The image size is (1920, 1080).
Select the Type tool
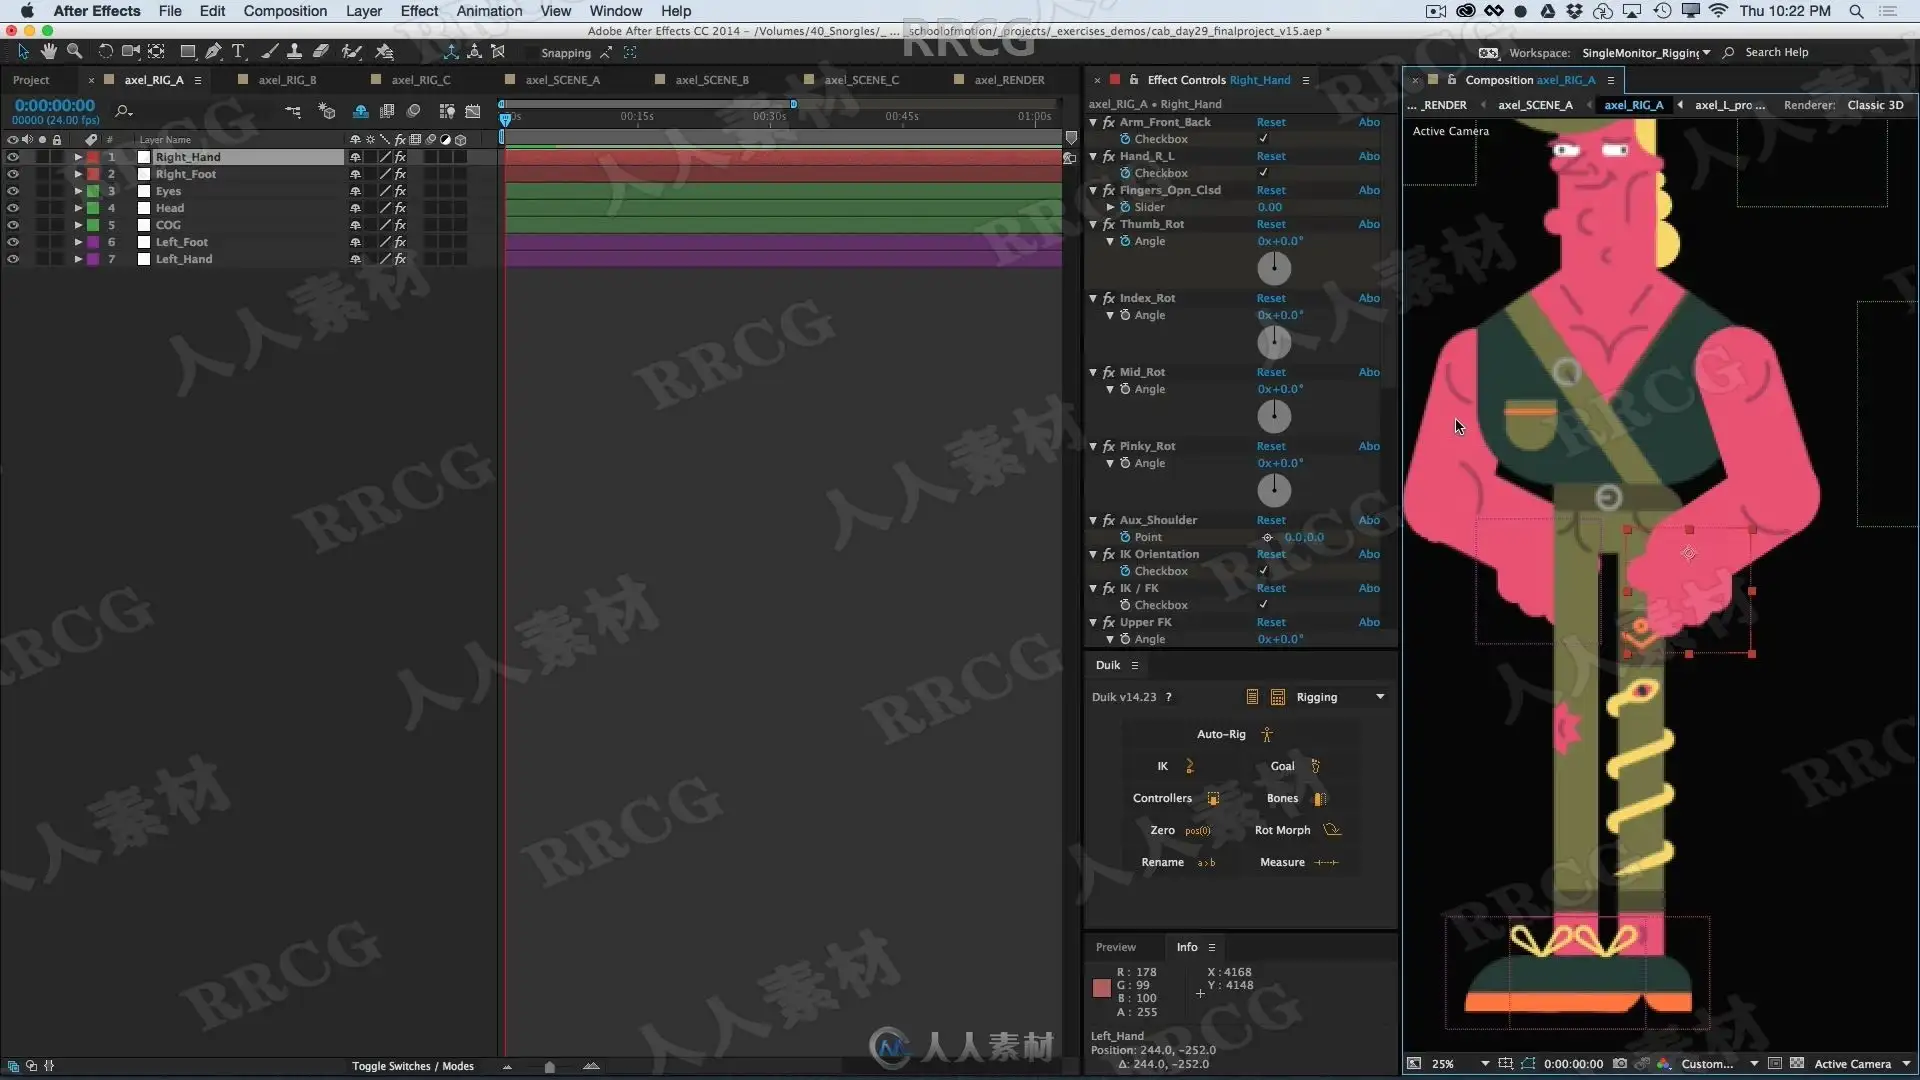point(238,52)
